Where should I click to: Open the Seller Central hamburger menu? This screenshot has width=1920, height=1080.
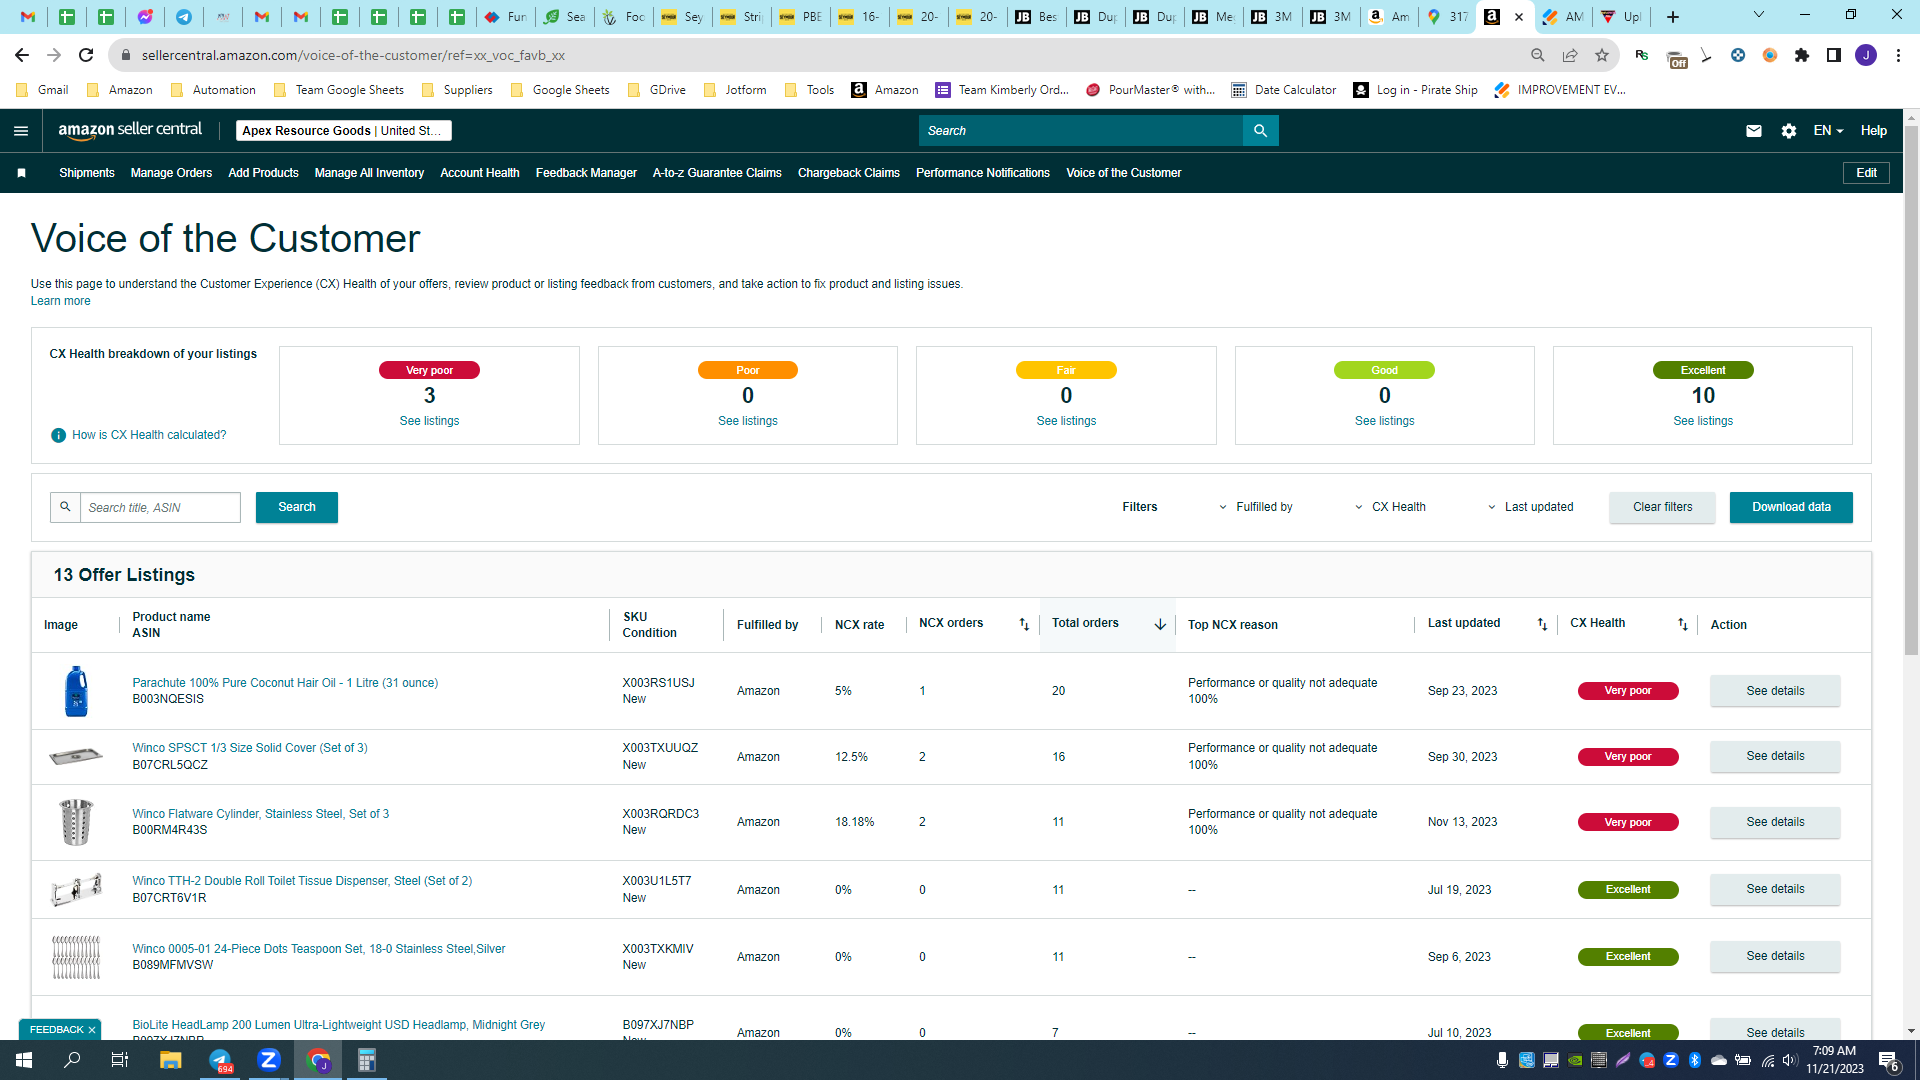[21, 131]
